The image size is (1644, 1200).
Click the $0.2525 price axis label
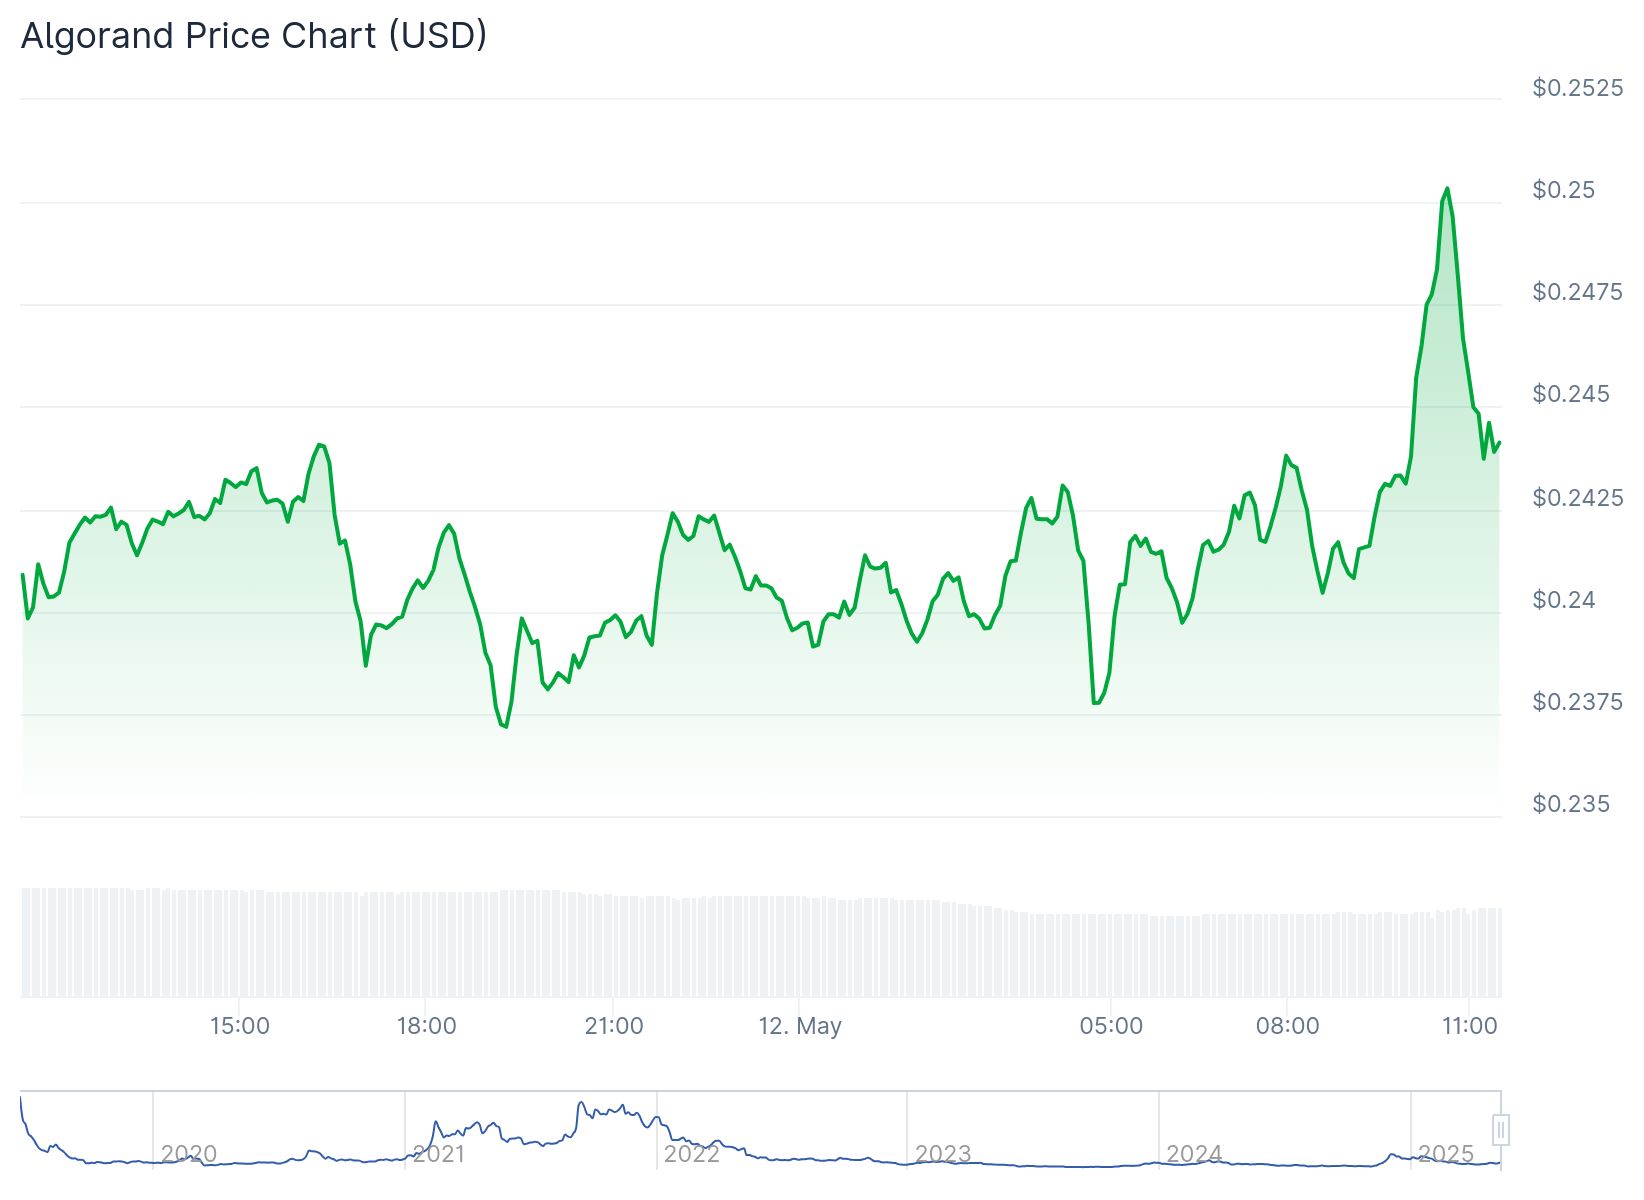click(1577, 88)
